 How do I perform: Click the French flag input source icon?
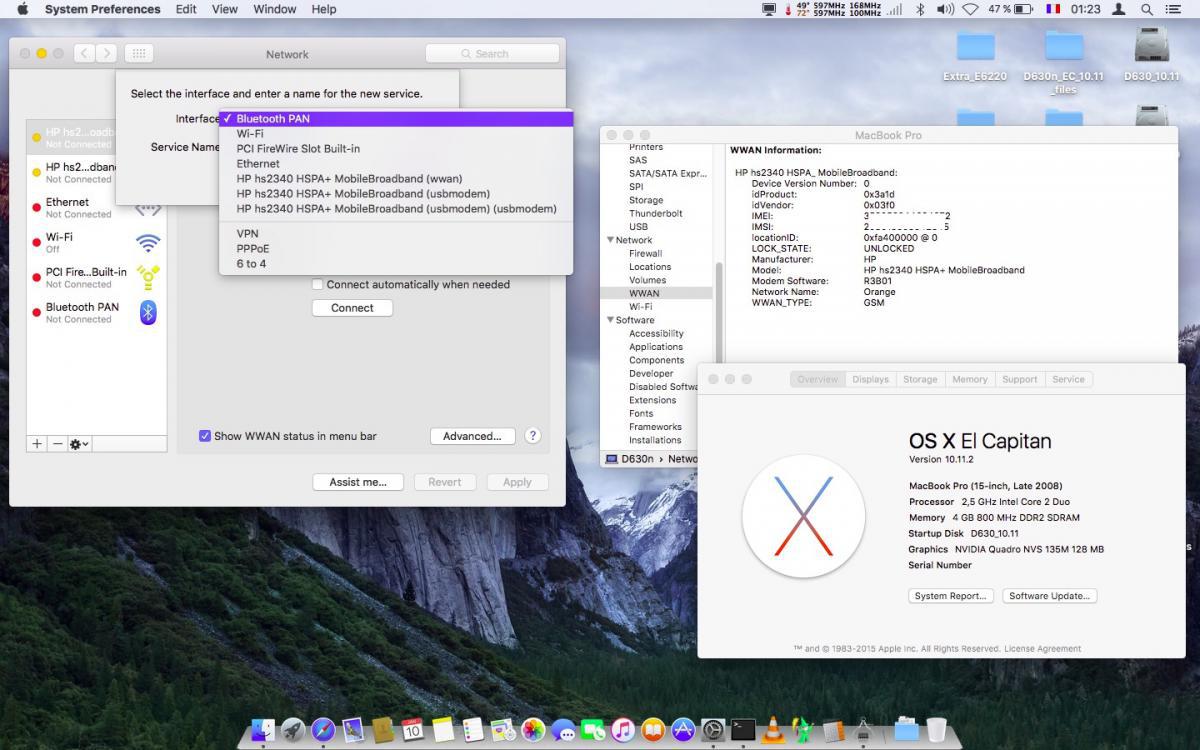(1053, 9)
